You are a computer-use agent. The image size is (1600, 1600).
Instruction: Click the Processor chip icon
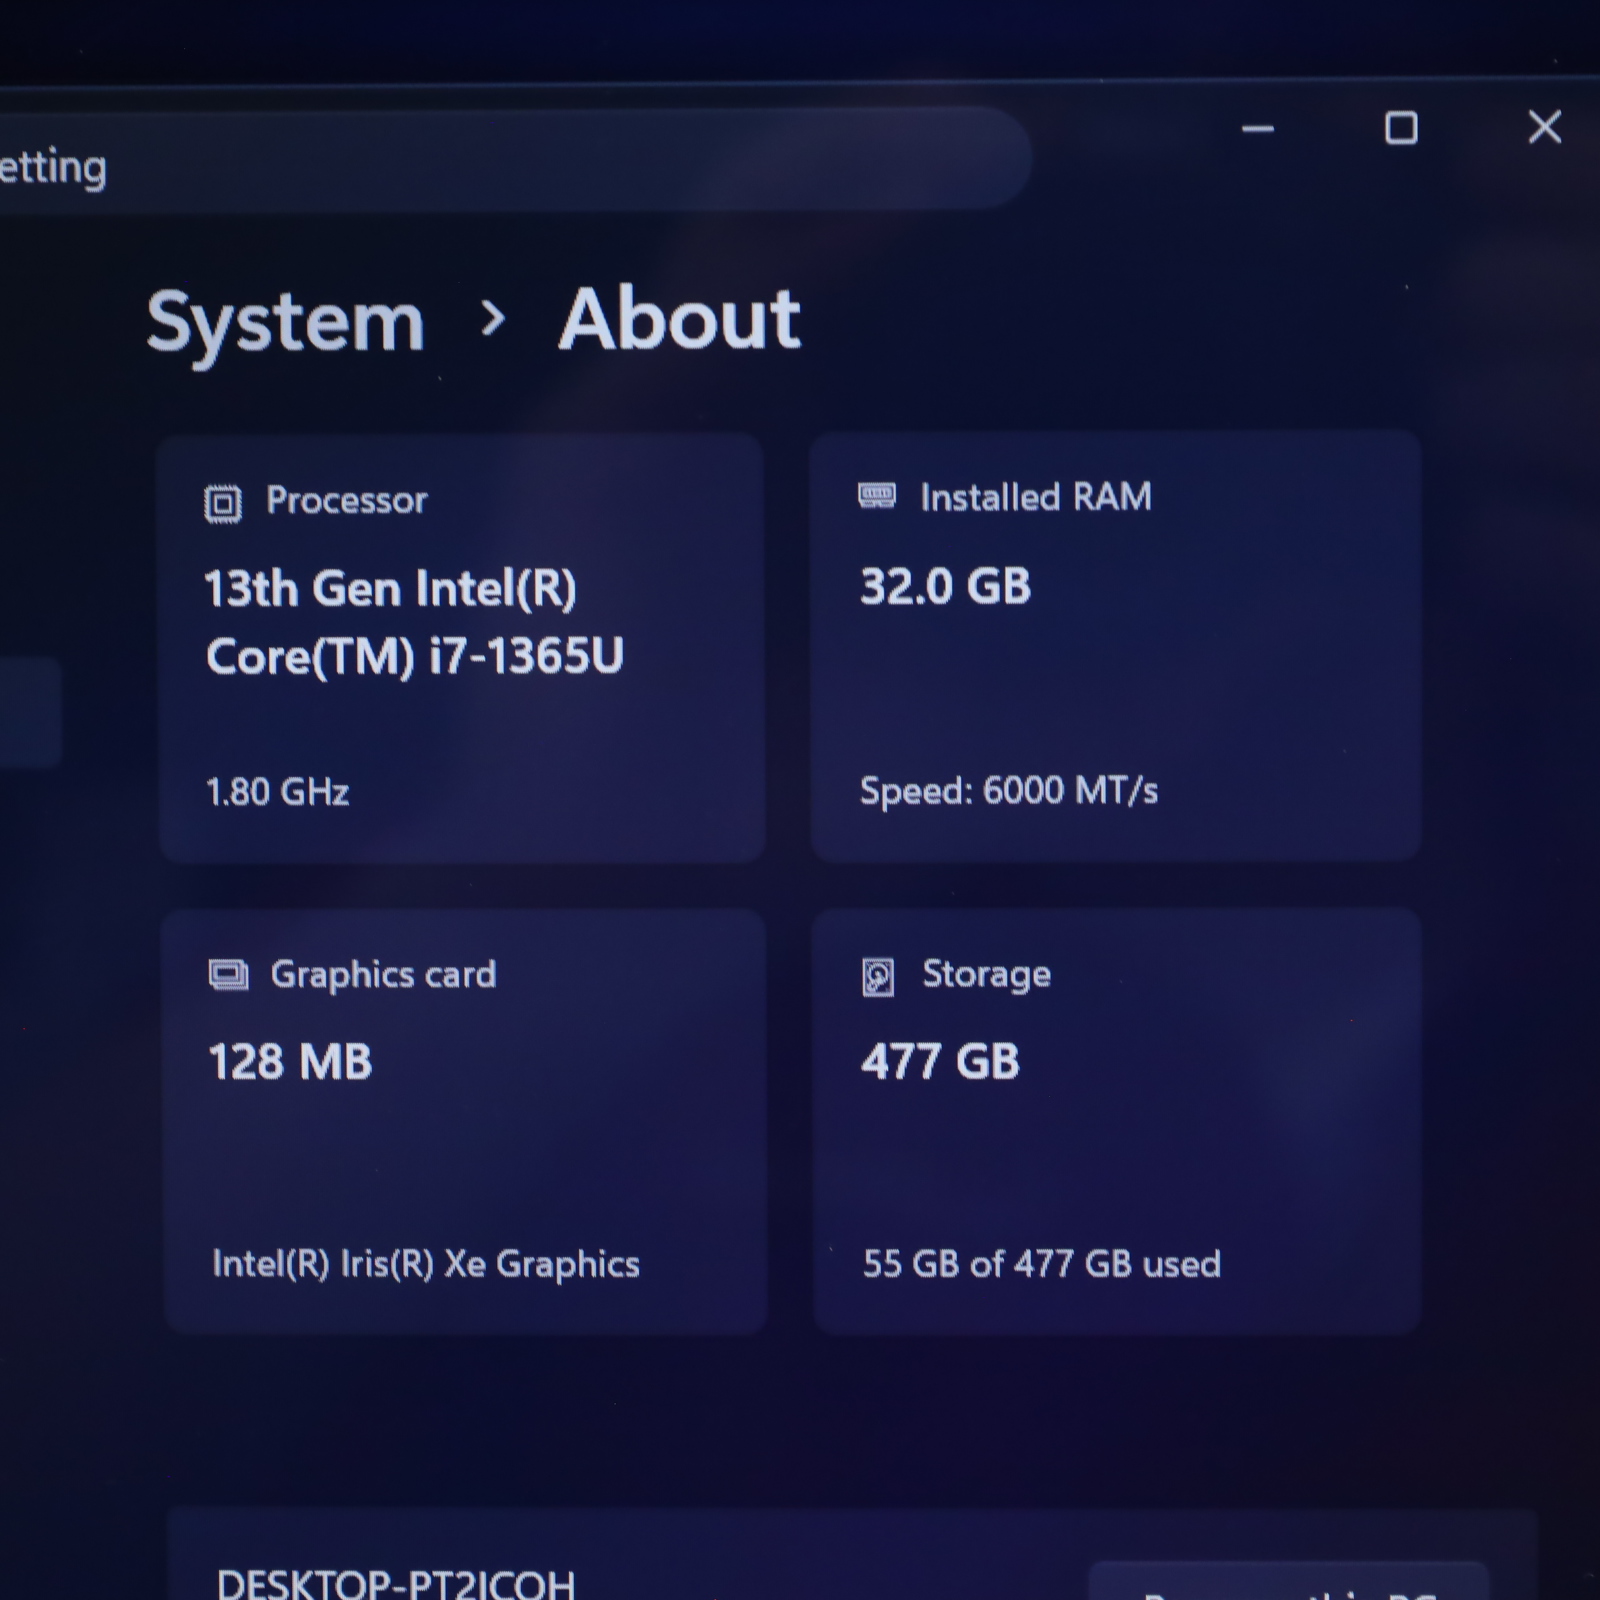click(223, 503)
